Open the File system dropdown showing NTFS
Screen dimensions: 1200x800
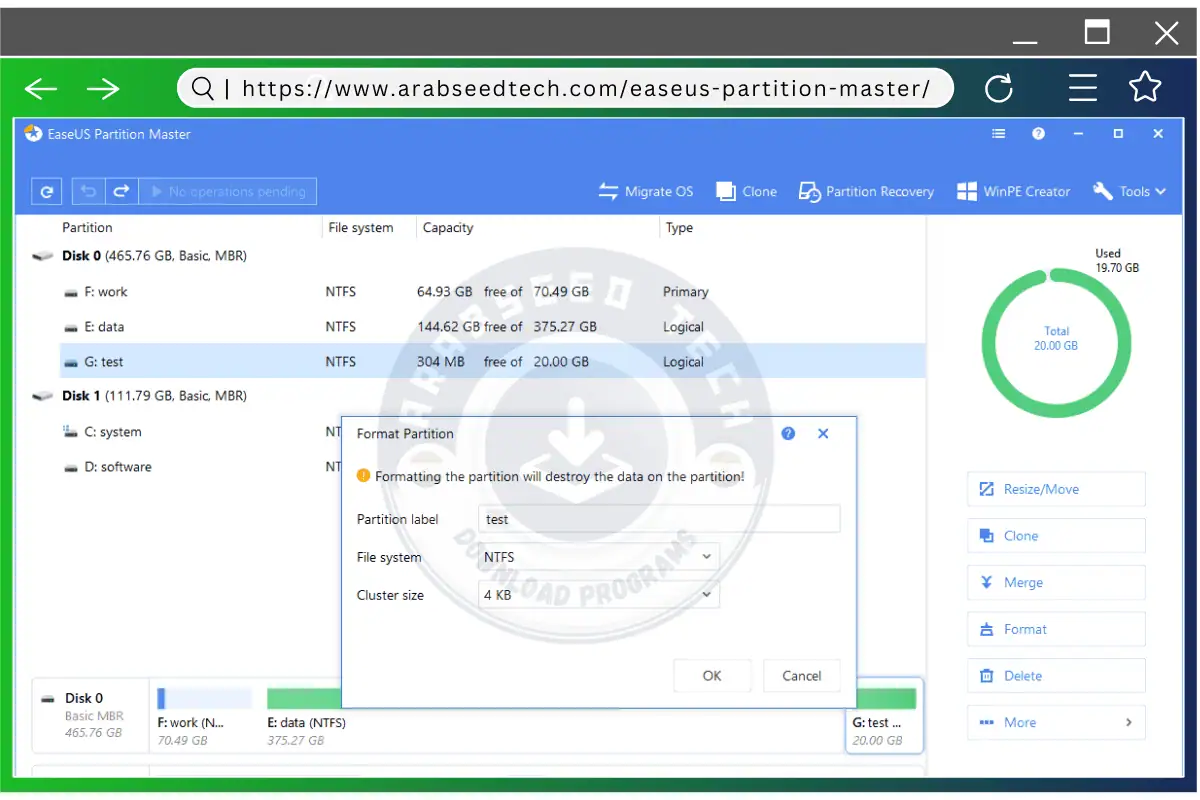[598, 557]
